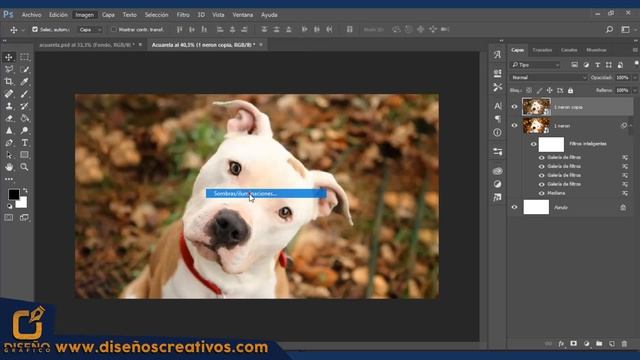Choose Sombras/iluminaciones menu entry
The width and height of the screenshot is (640, 360).
[266, 193]
